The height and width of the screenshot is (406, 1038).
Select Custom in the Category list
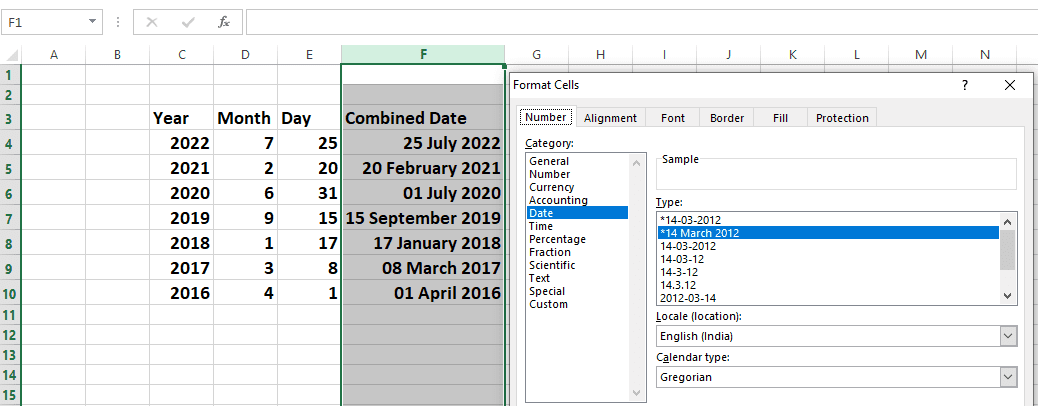coord(548,304)
